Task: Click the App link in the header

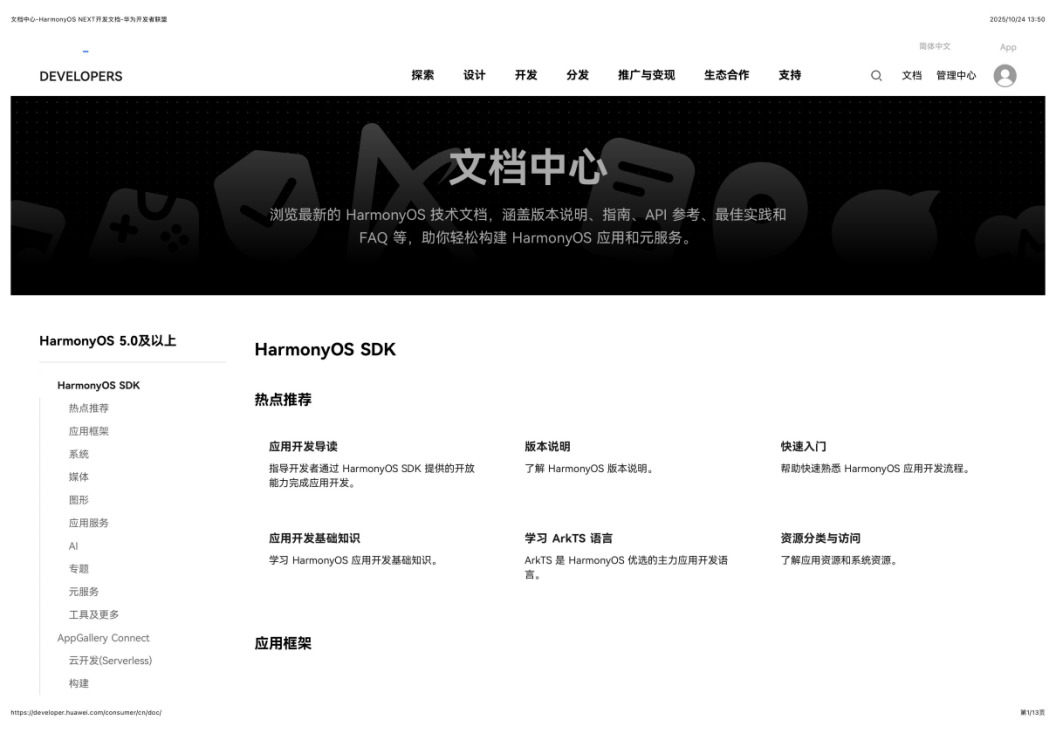Action: (1007, 46)
